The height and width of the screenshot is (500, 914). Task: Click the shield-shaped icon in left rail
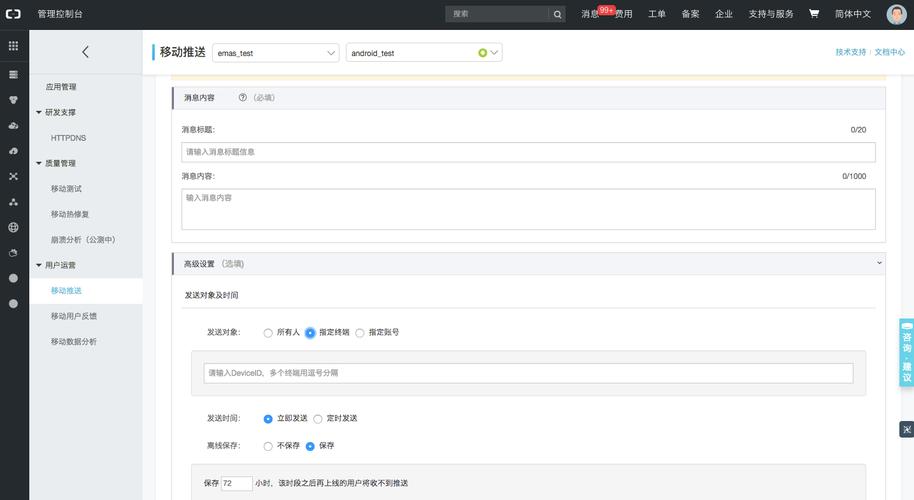coord(13,100)
